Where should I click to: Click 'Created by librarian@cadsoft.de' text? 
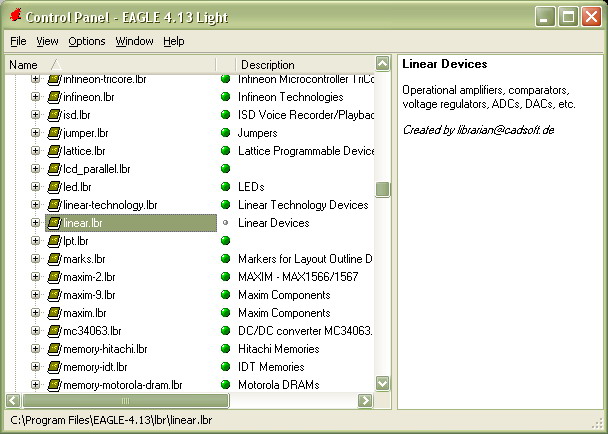(x=478, y=130)
